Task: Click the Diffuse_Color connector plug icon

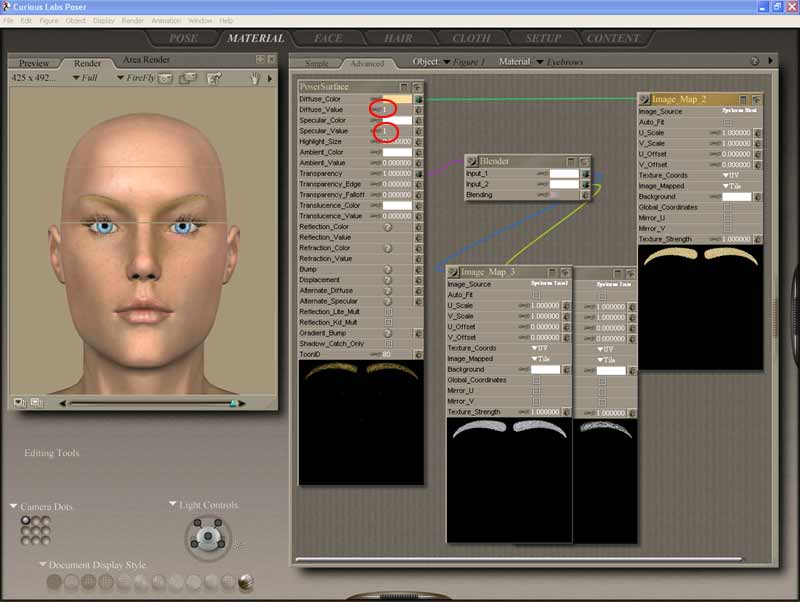Action: point(418,99)
